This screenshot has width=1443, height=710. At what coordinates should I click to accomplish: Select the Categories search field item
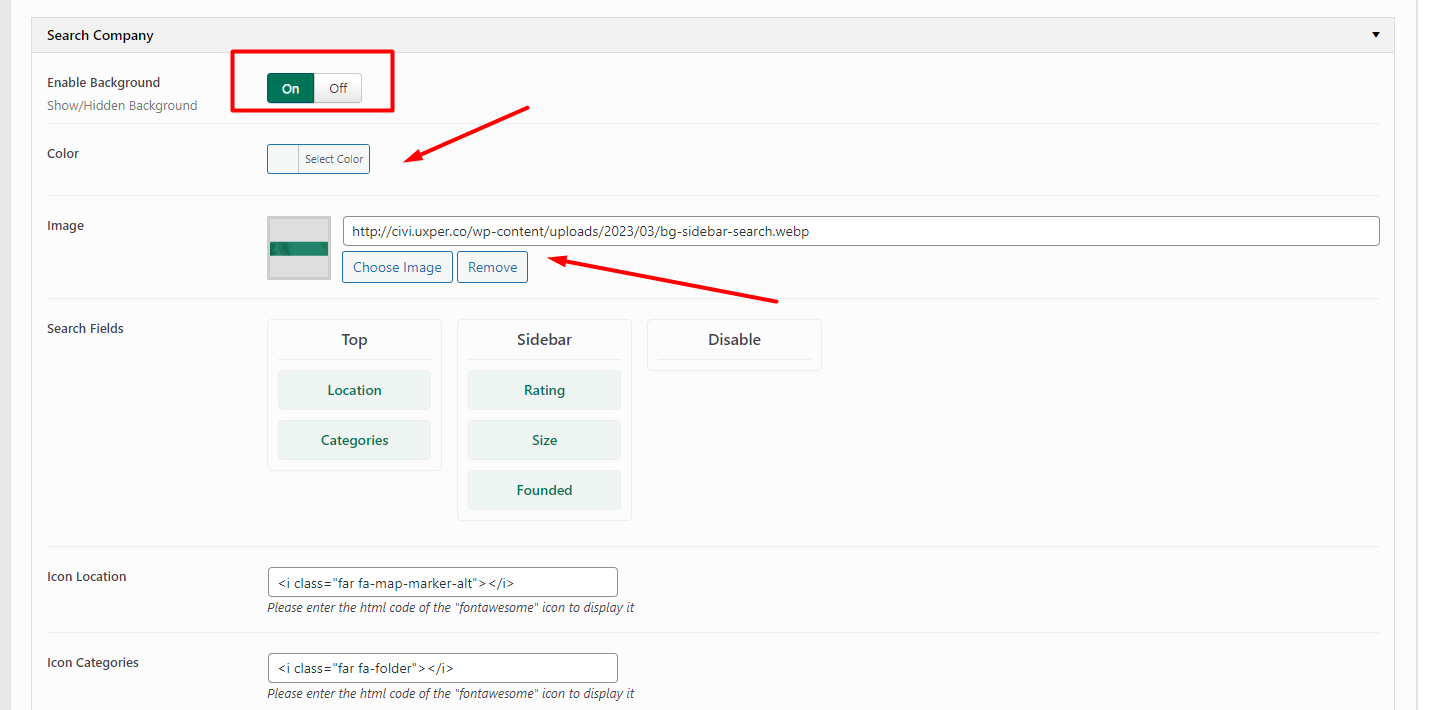(x=354, y=440)
